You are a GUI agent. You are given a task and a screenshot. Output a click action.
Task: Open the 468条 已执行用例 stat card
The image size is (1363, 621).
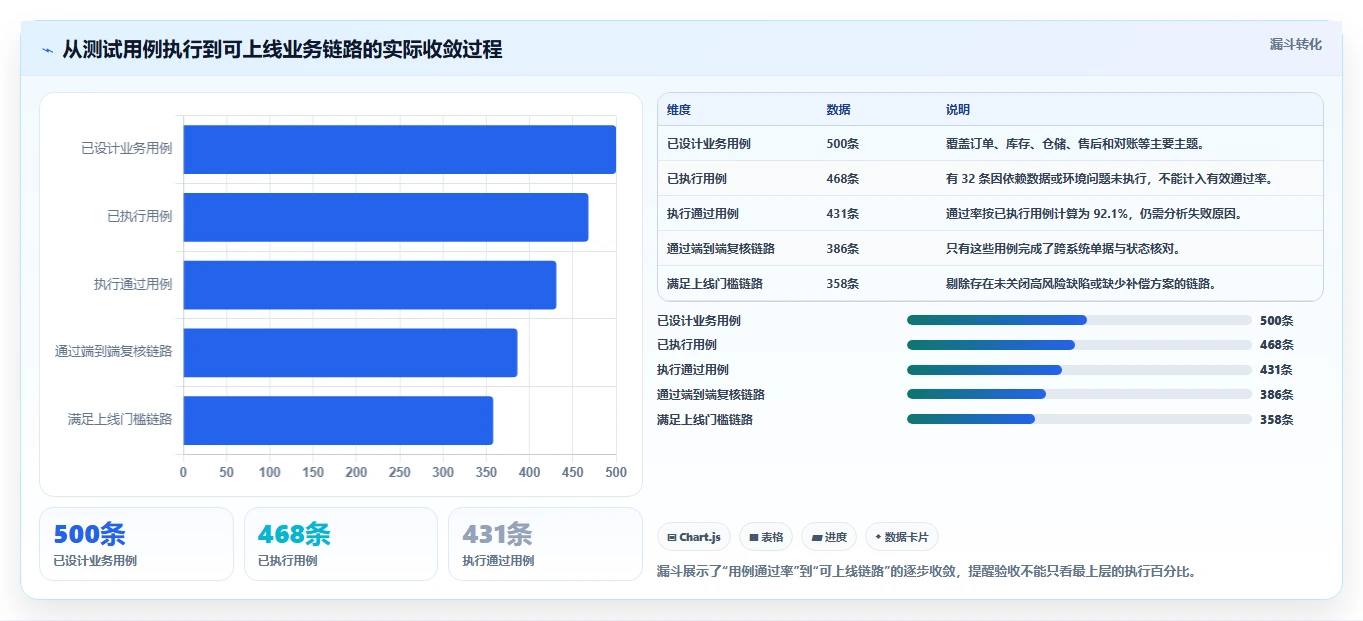click(341, 544)
